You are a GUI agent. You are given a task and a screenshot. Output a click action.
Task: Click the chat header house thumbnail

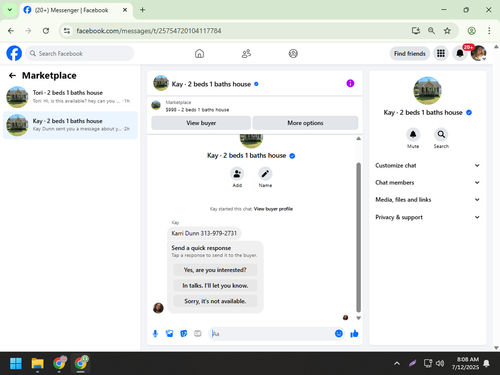[x=161, y=83]
